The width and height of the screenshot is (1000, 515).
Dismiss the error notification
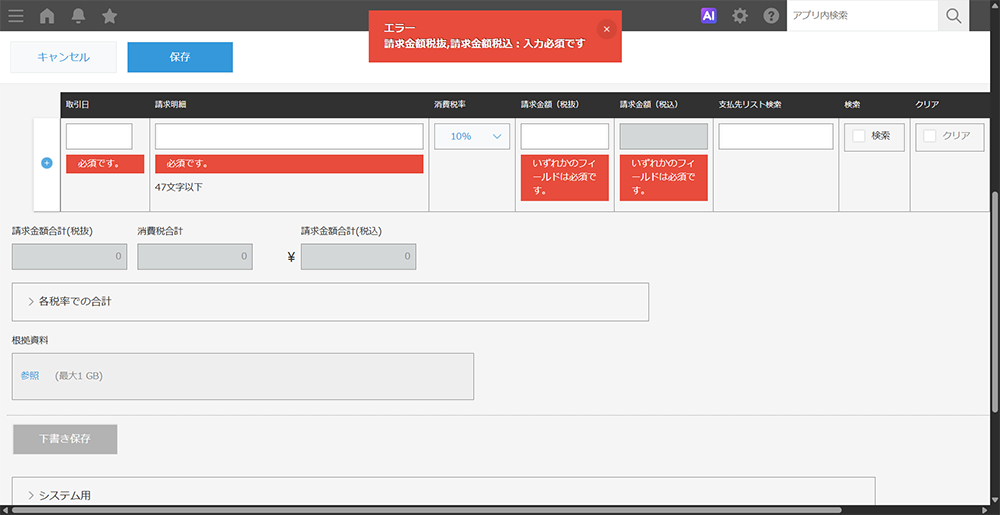(606, 29)
